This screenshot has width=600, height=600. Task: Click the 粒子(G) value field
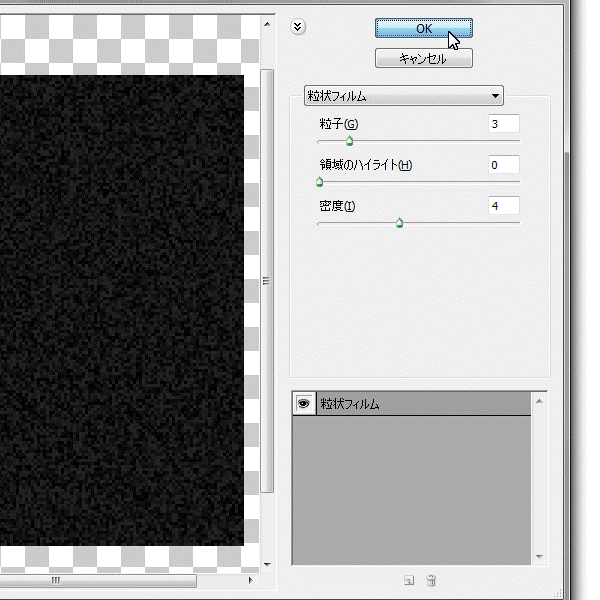pos(504,124)
